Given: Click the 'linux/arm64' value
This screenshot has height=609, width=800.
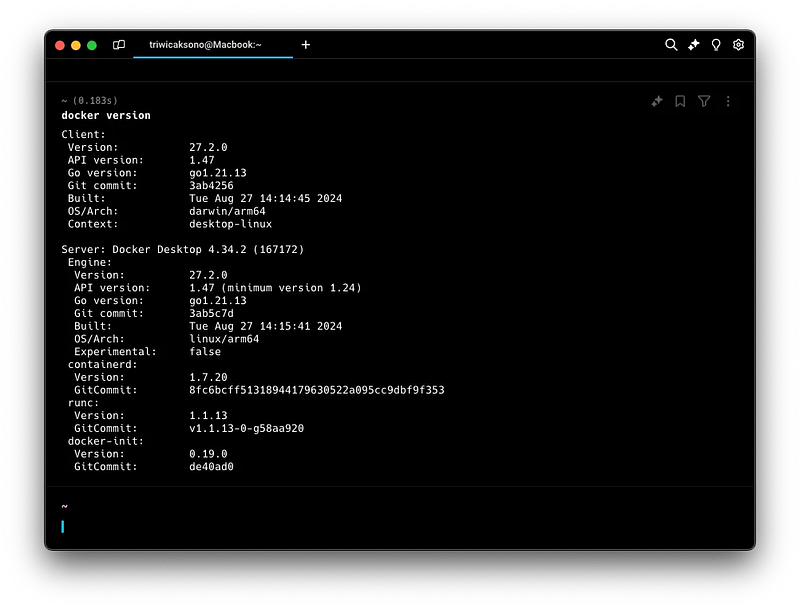Looking at the screenshot, I should click(x=224, y=339).
